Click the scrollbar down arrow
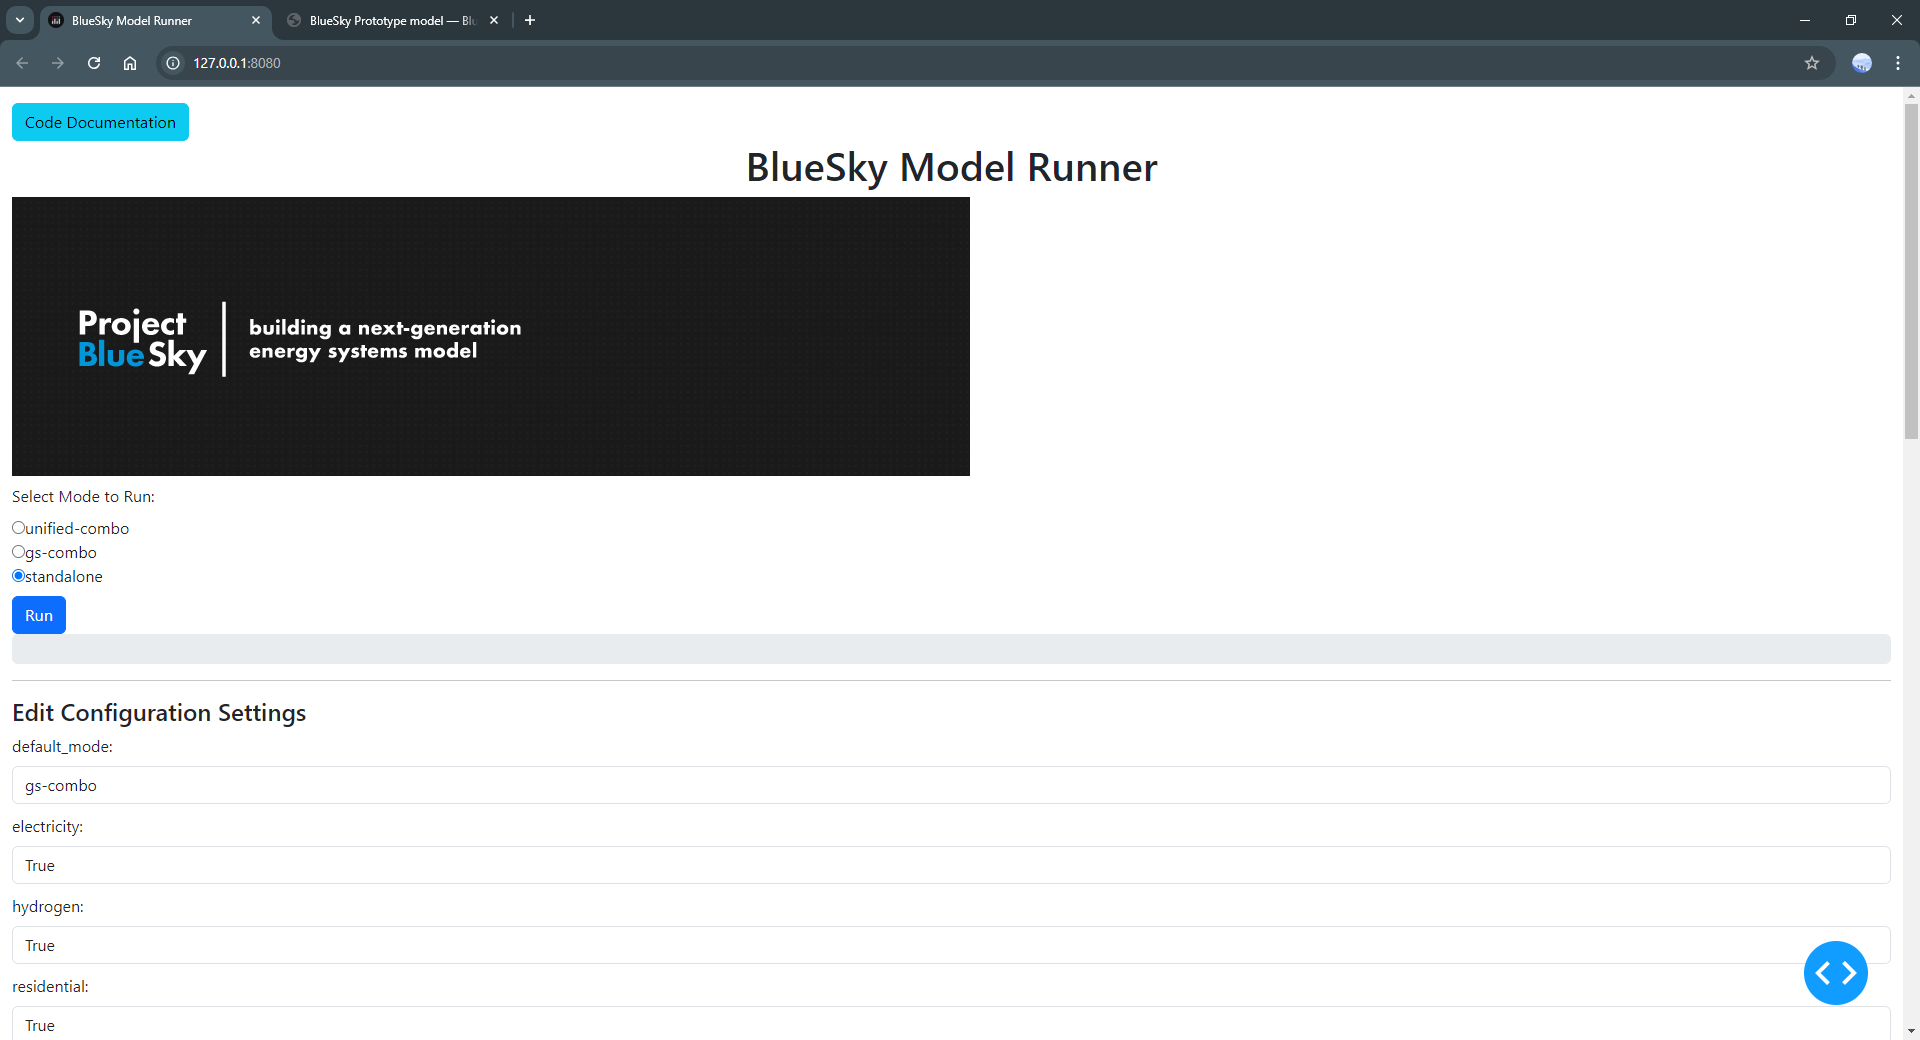Image resolution: width=1920 pixels, height=1040 pixels. point(1911,1031)
